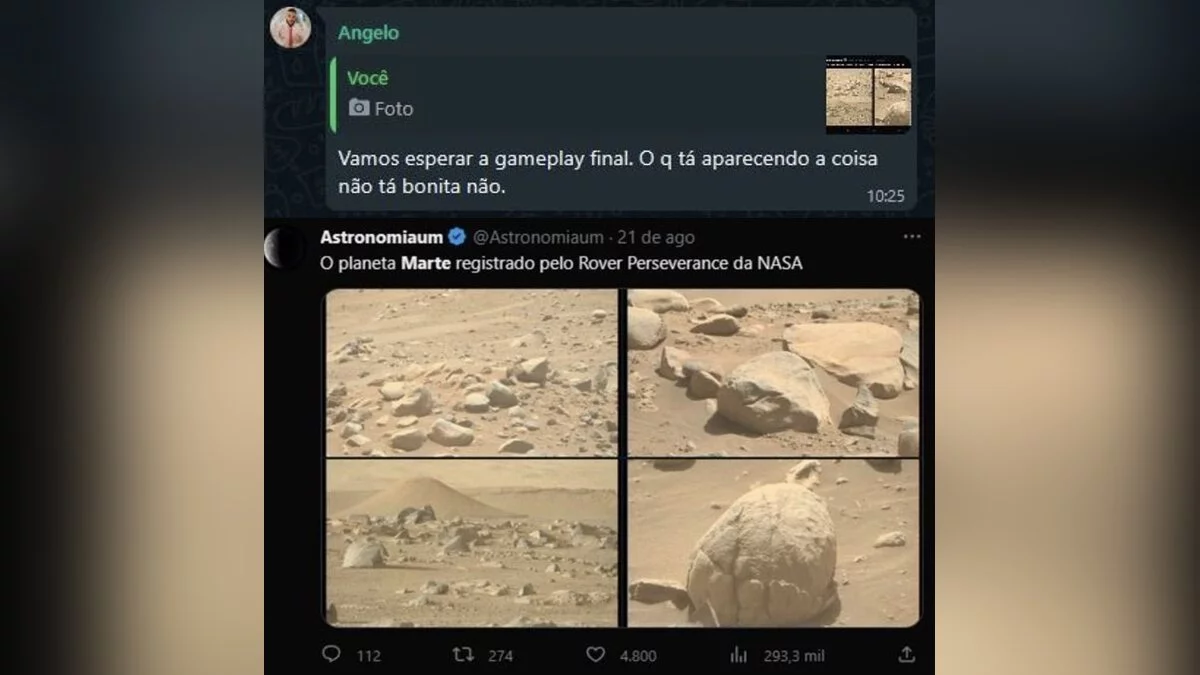Image resolution: width=1200 pixels, height=675 pixels.
Task: Open Angelo's profile picture
Action: tap(290, 28)
